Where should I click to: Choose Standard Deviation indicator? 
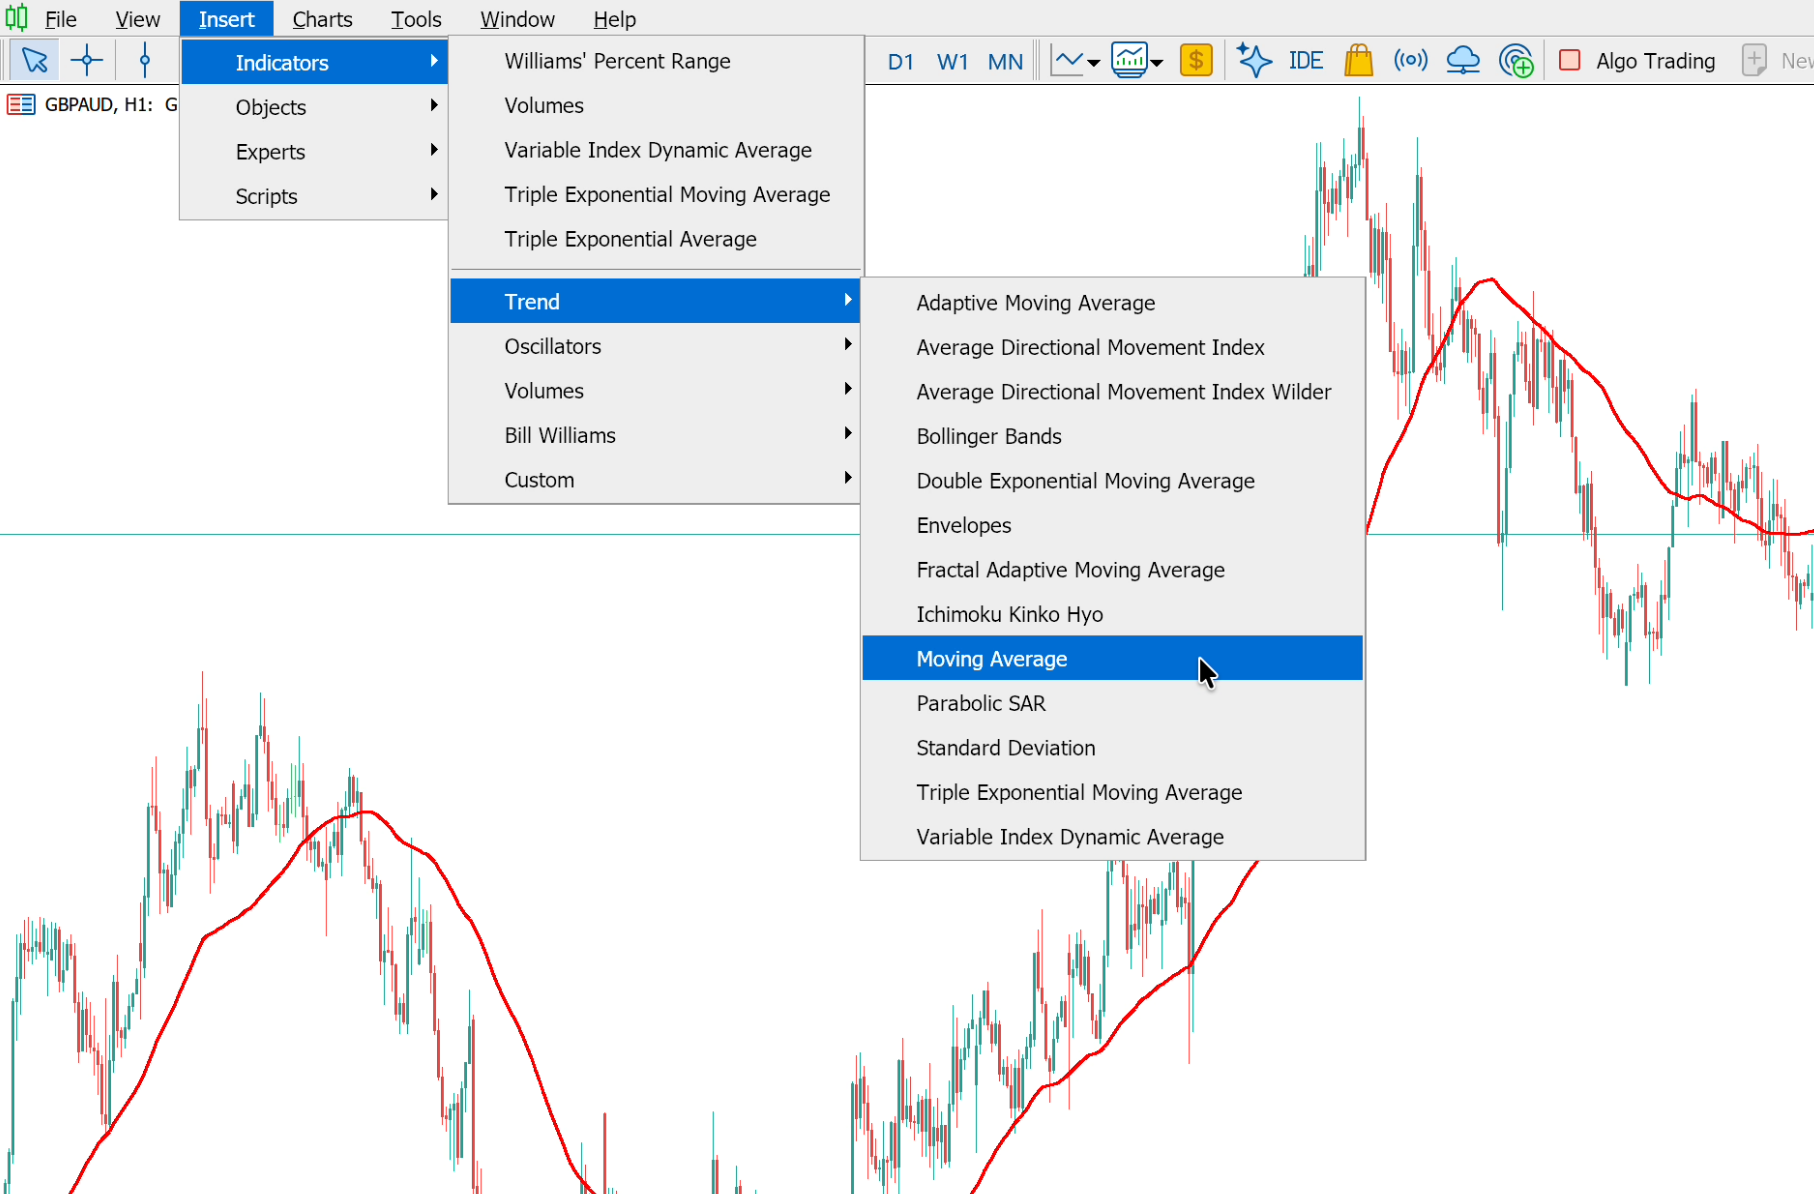click(1112, 748)
